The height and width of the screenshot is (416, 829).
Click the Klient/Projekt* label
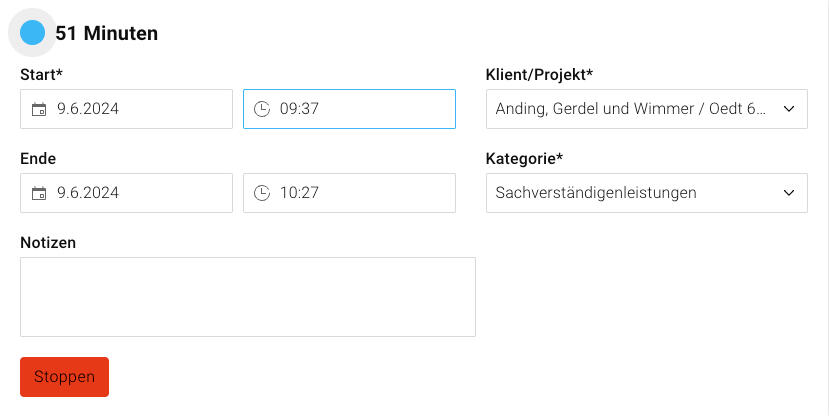[x=539, y=74]
